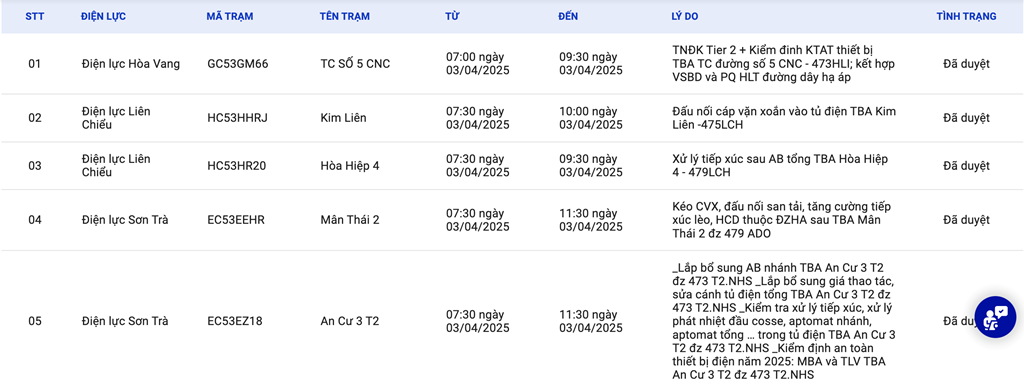Select station code EC53EZ18
The image size is (1024, 389).
pos(235,321)
